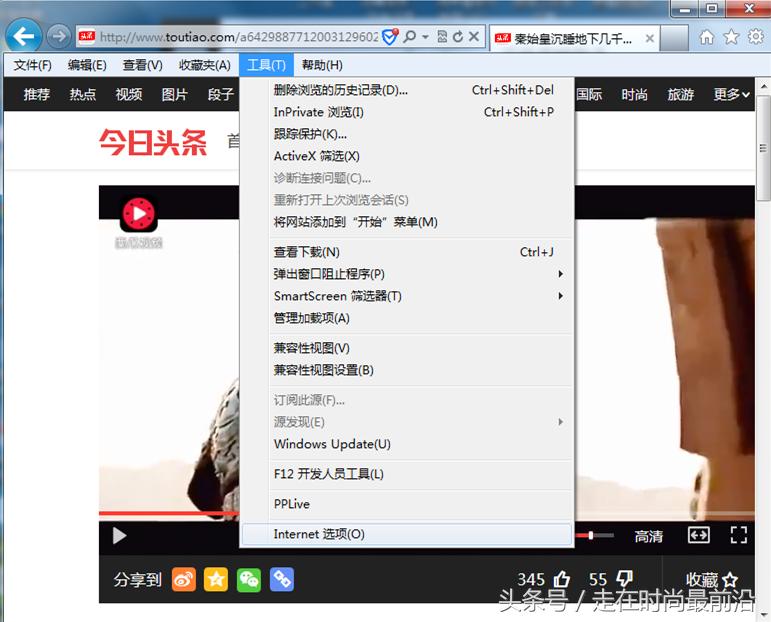Choose Windows Update(U) menu item
This screenshot has width=771, height=622.
pos(407,444)
